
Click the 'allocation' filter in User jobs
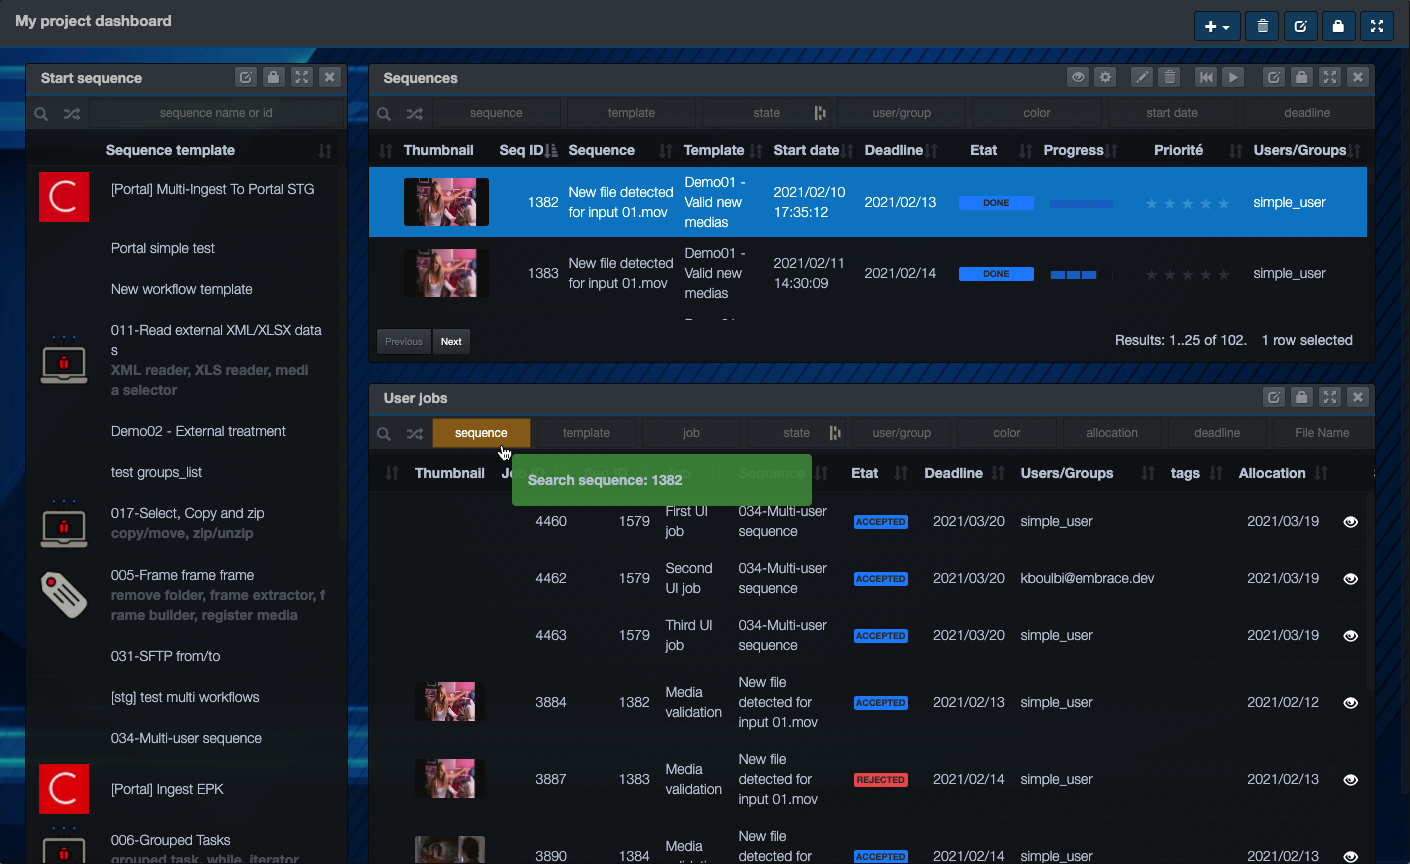click(1112, 433)
